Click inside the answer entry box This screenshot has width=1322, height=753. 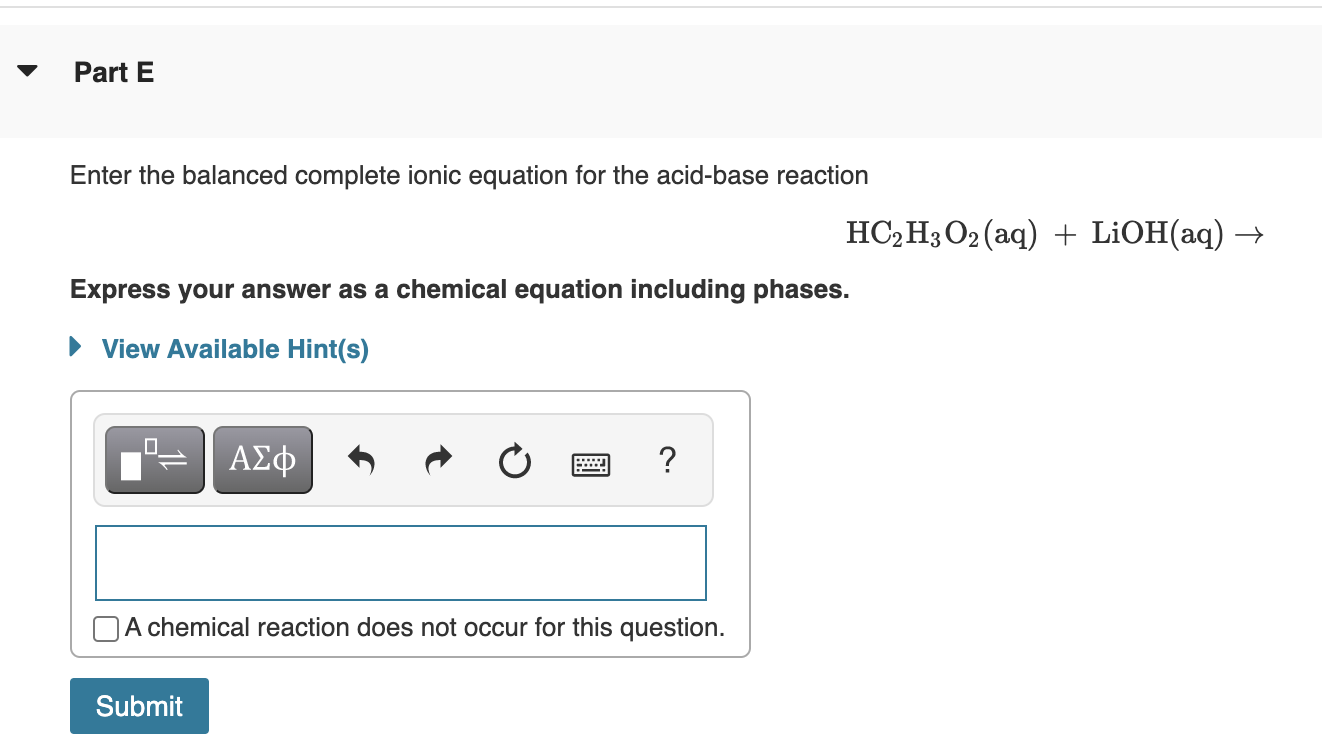[400, 562]
